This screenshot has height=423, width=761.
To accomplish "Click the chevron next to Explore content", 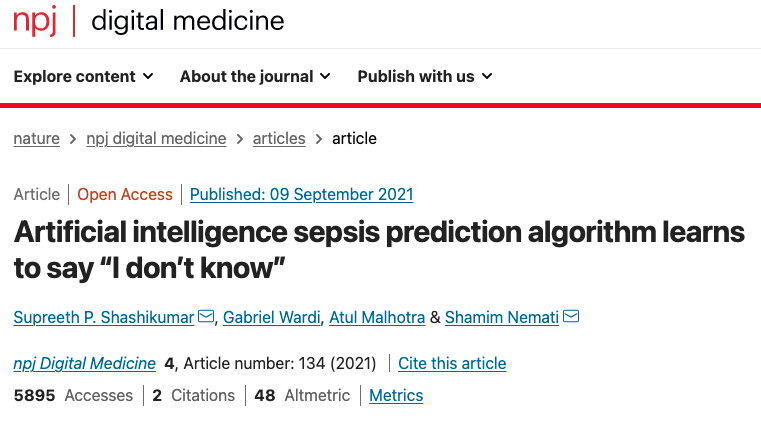I will coord(148,76).
